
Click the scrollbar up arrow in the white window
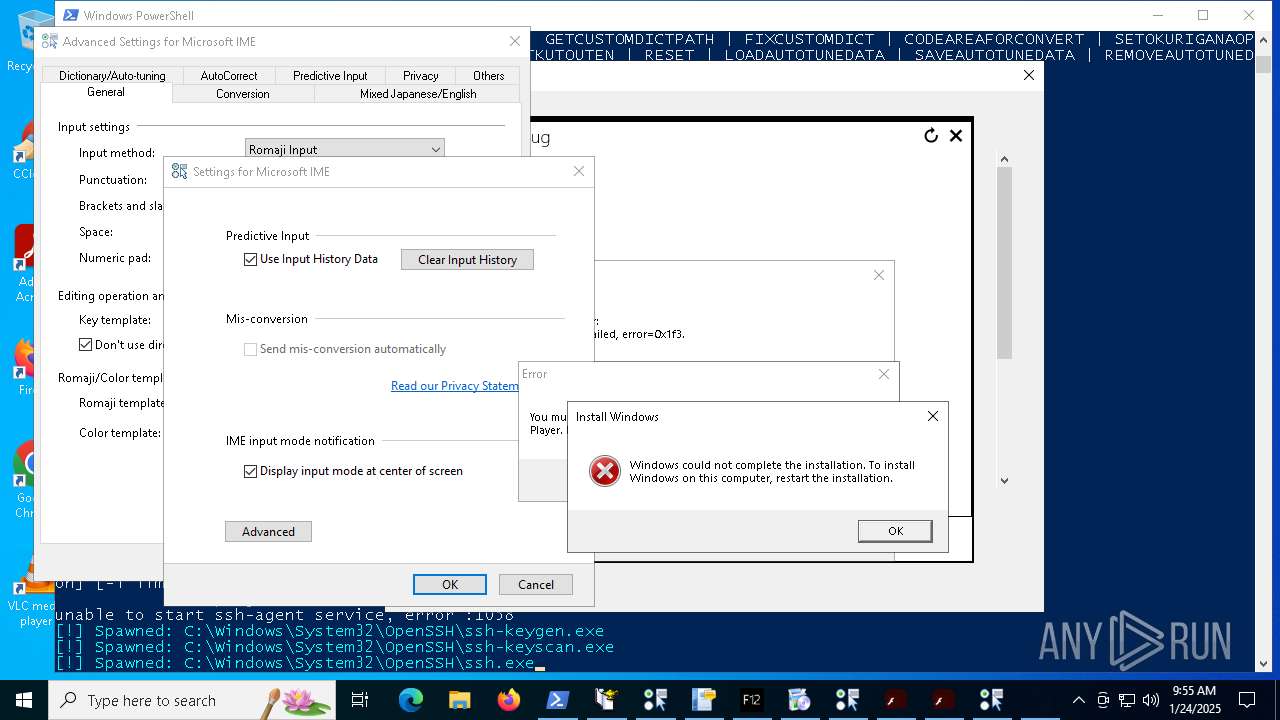(1005, 159)
